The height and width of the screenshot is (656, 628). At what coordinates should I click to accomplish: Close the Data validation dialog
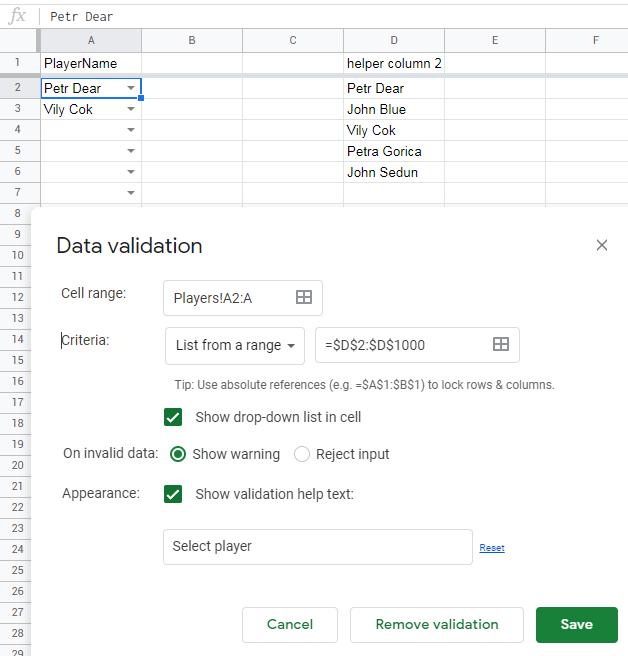[x=602, y=245]
